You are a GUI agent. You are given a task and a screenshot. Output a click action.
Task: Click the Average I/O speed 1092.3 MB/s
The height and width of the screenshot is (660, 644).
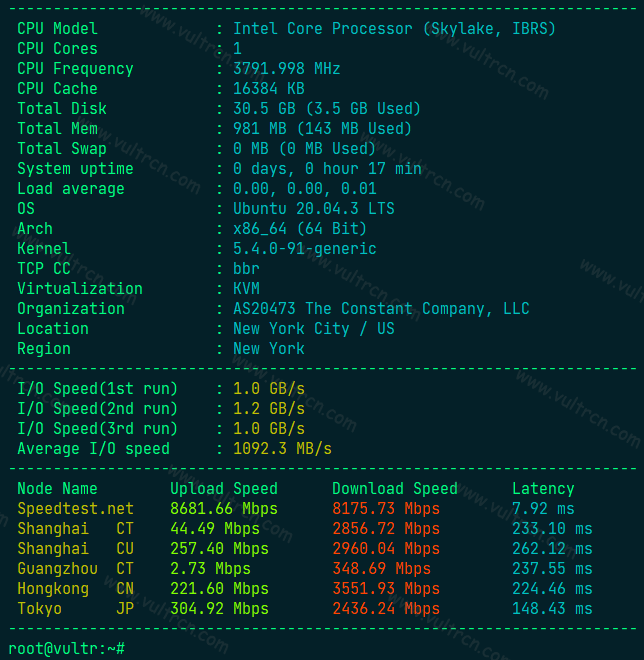pos(282,449)
